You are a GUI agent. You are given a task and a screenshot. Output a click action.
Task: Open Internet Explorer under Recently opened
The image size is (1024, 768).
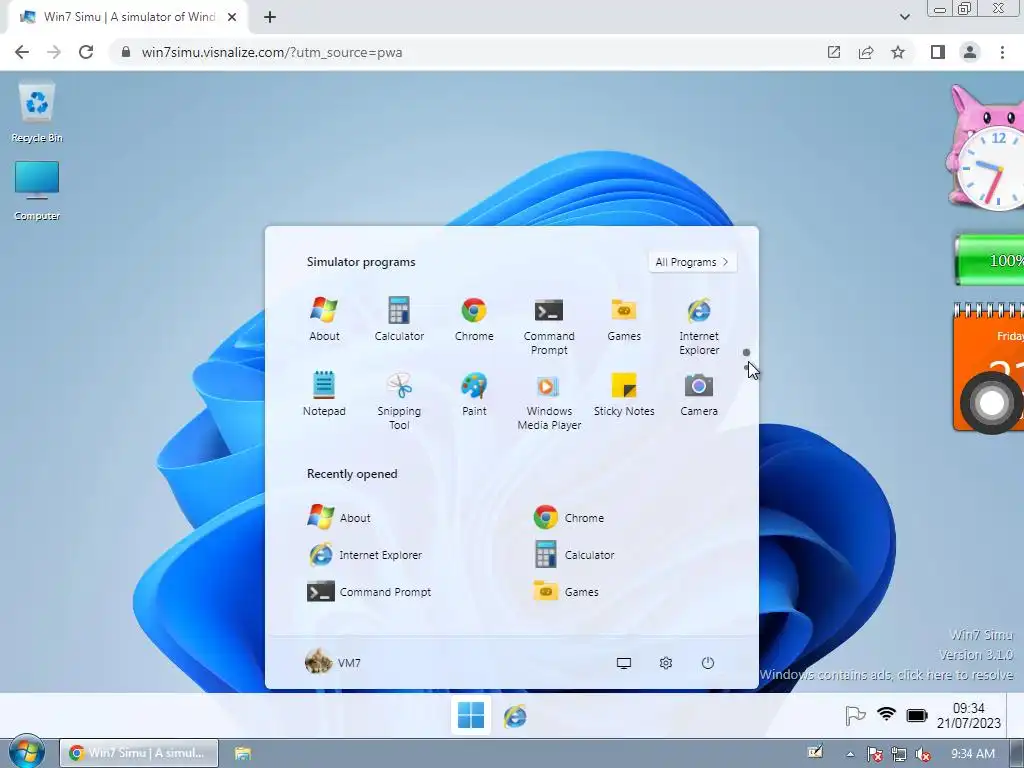pyautogui.click(x=365, y=554)
